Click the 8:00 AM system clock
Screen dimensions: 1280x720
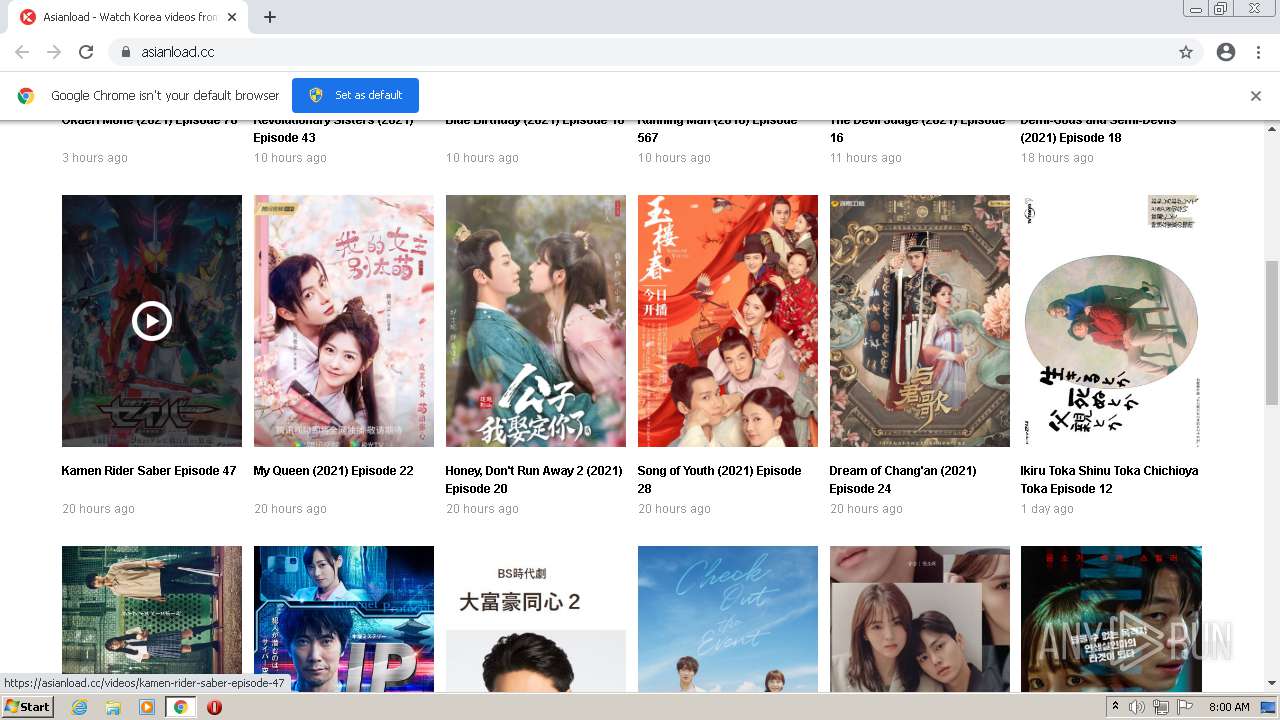[x=1229, y=707]
